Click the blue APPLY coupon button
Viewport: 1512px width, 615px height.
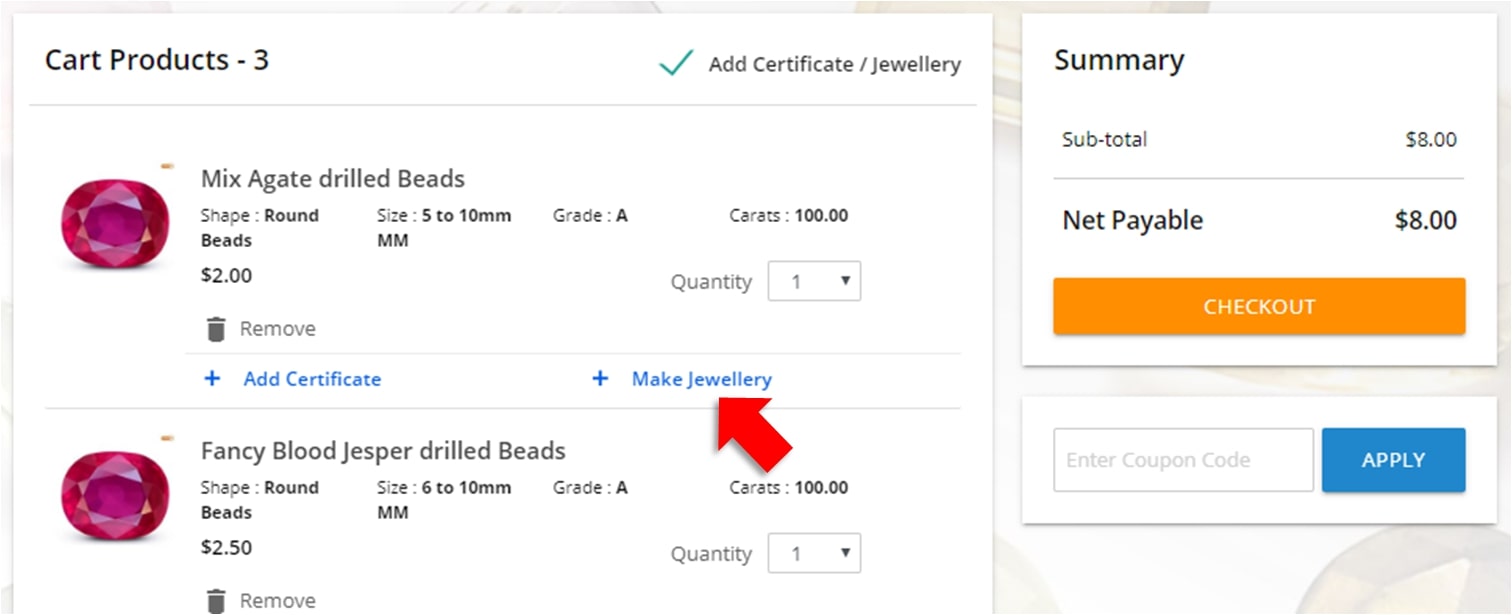(x=1393, y=460)
